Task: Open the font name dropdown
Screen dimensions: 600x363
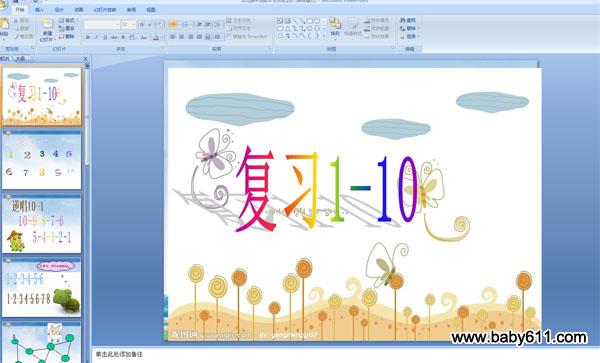Action: tap(117, 24)
